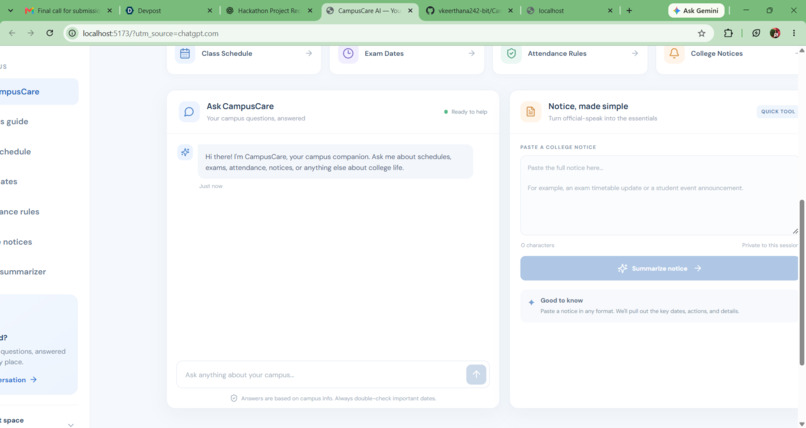
Task: Click the QUICK TOOL badge
Action: (x=777, y=111)
